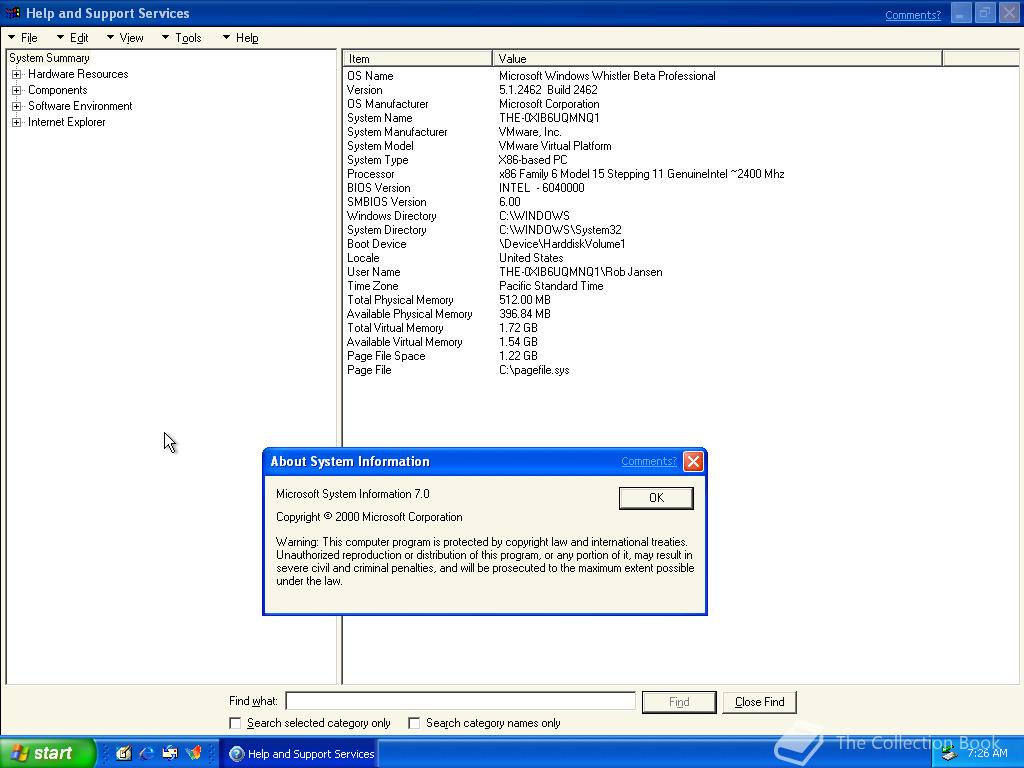
Task: Click the Show Desktop quick launch icon
Action: (x=123, y=753)
